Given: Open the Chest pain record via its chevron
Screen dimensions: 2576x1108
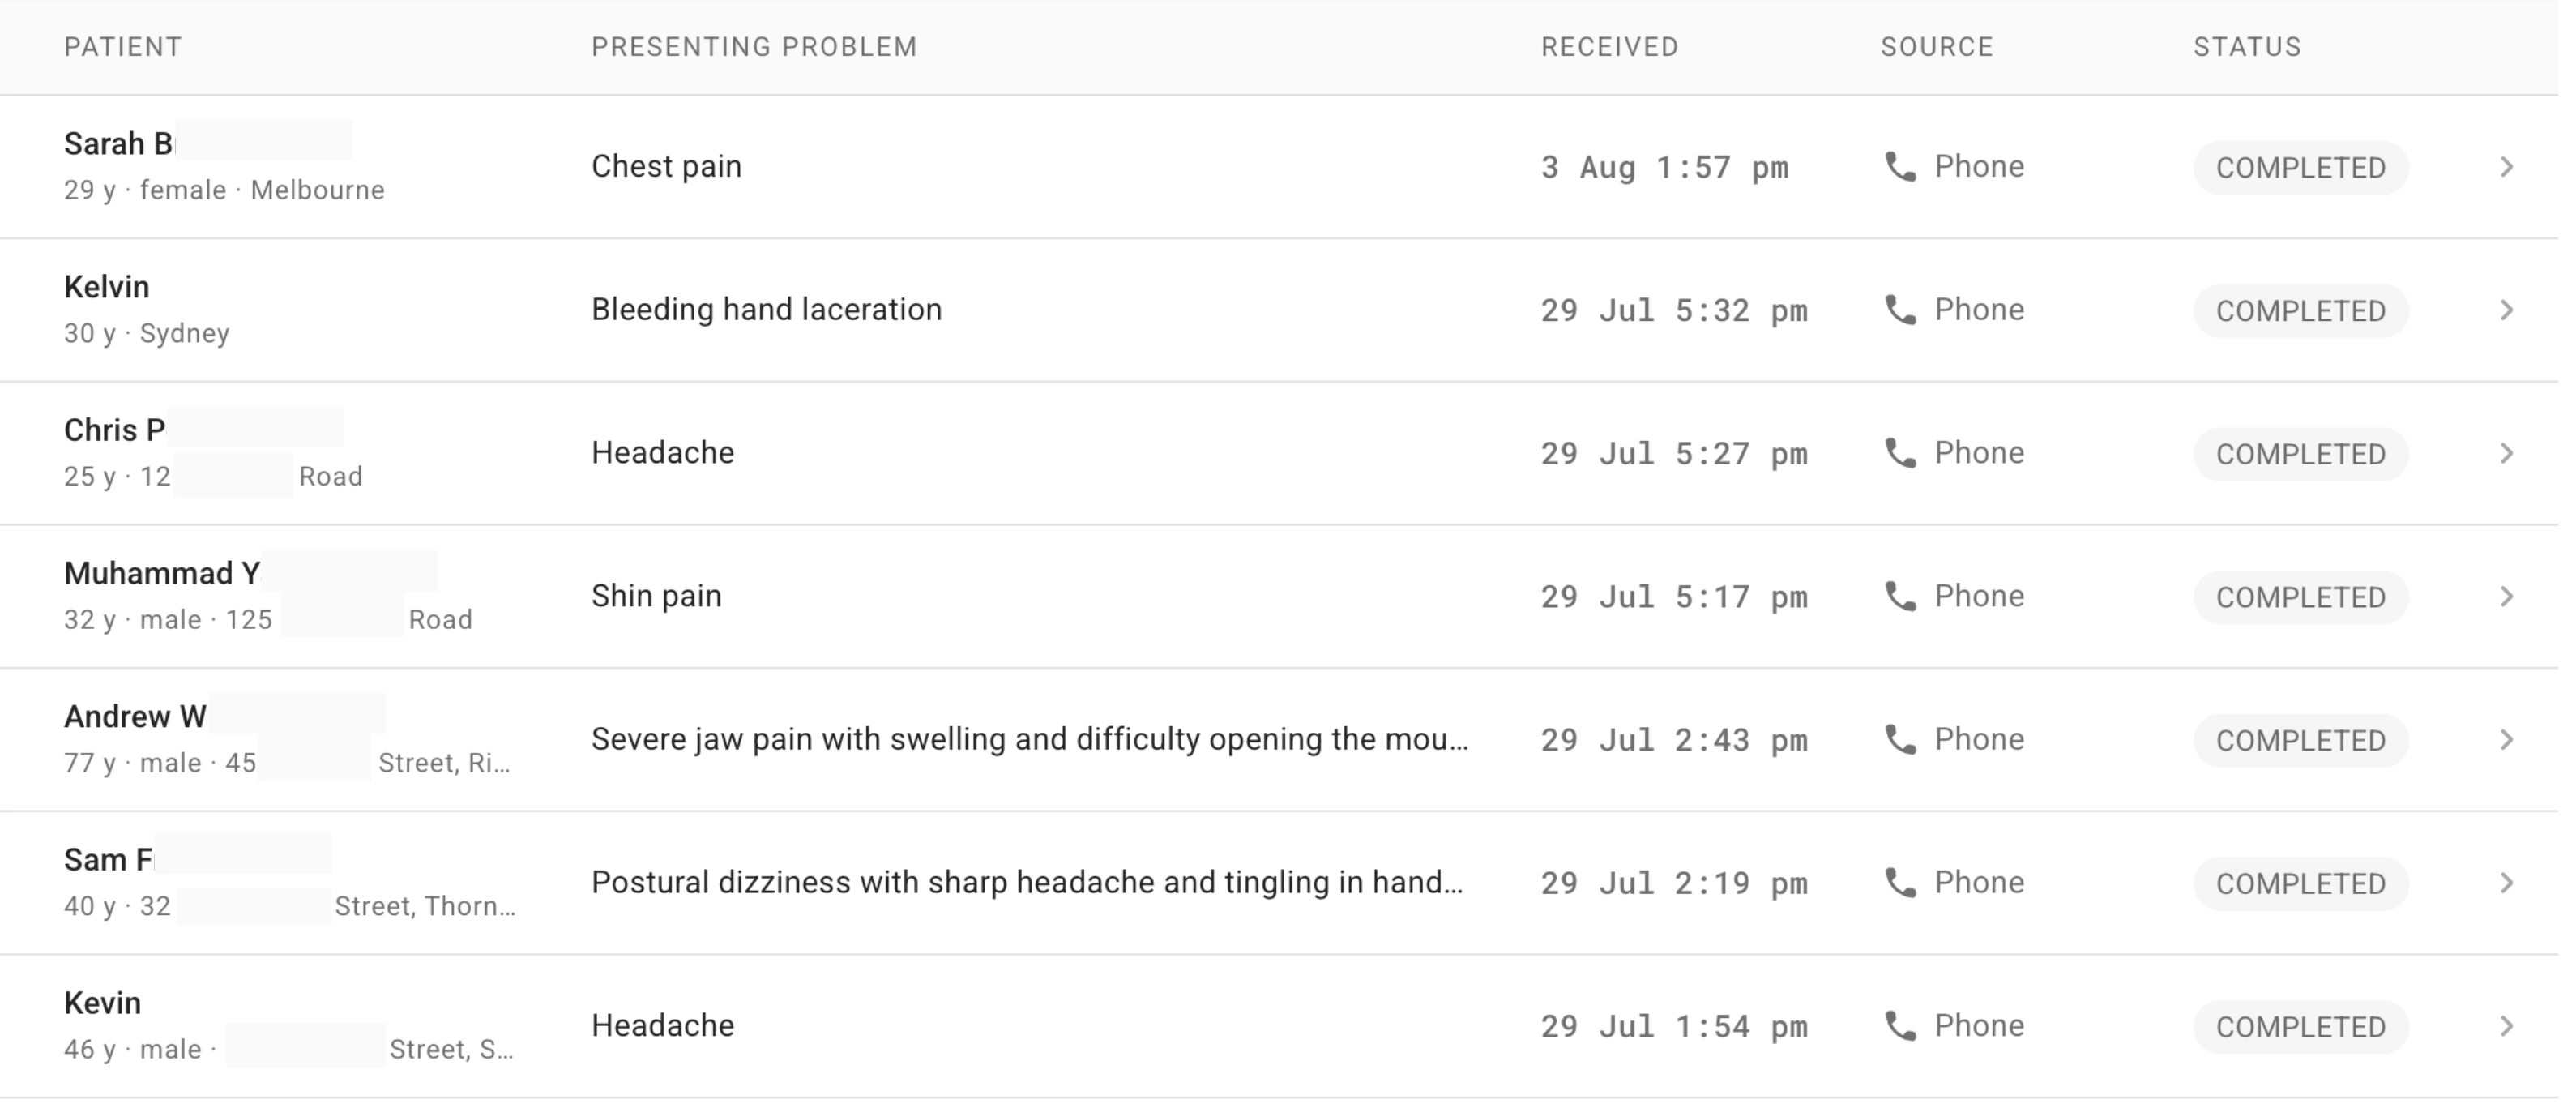Looking at the screenshot, I should click(x=2506, y=167).
